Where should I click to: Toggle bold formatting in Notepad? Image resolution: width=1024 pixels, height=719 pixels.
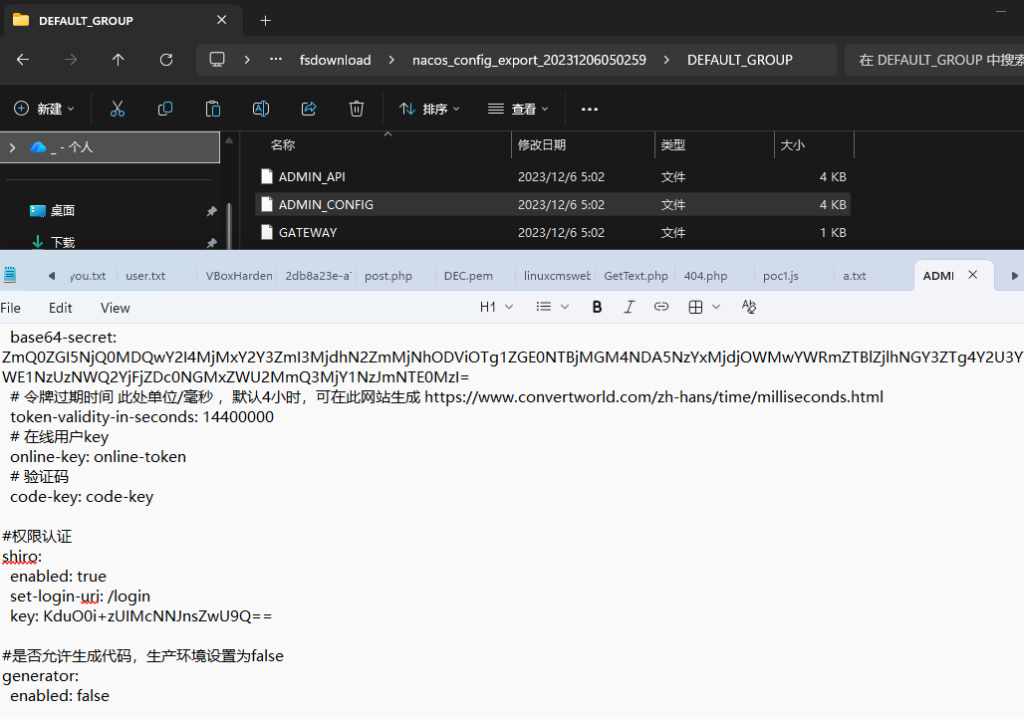tap(597, 307)
